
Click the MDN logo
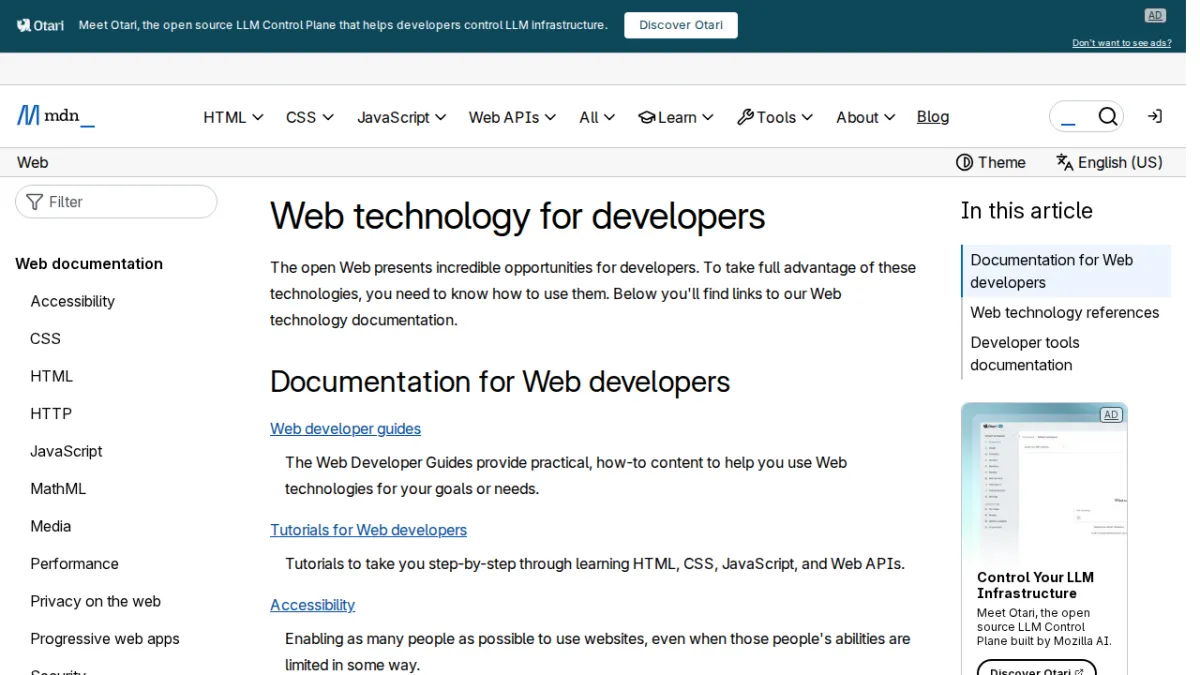pos(56,116)
